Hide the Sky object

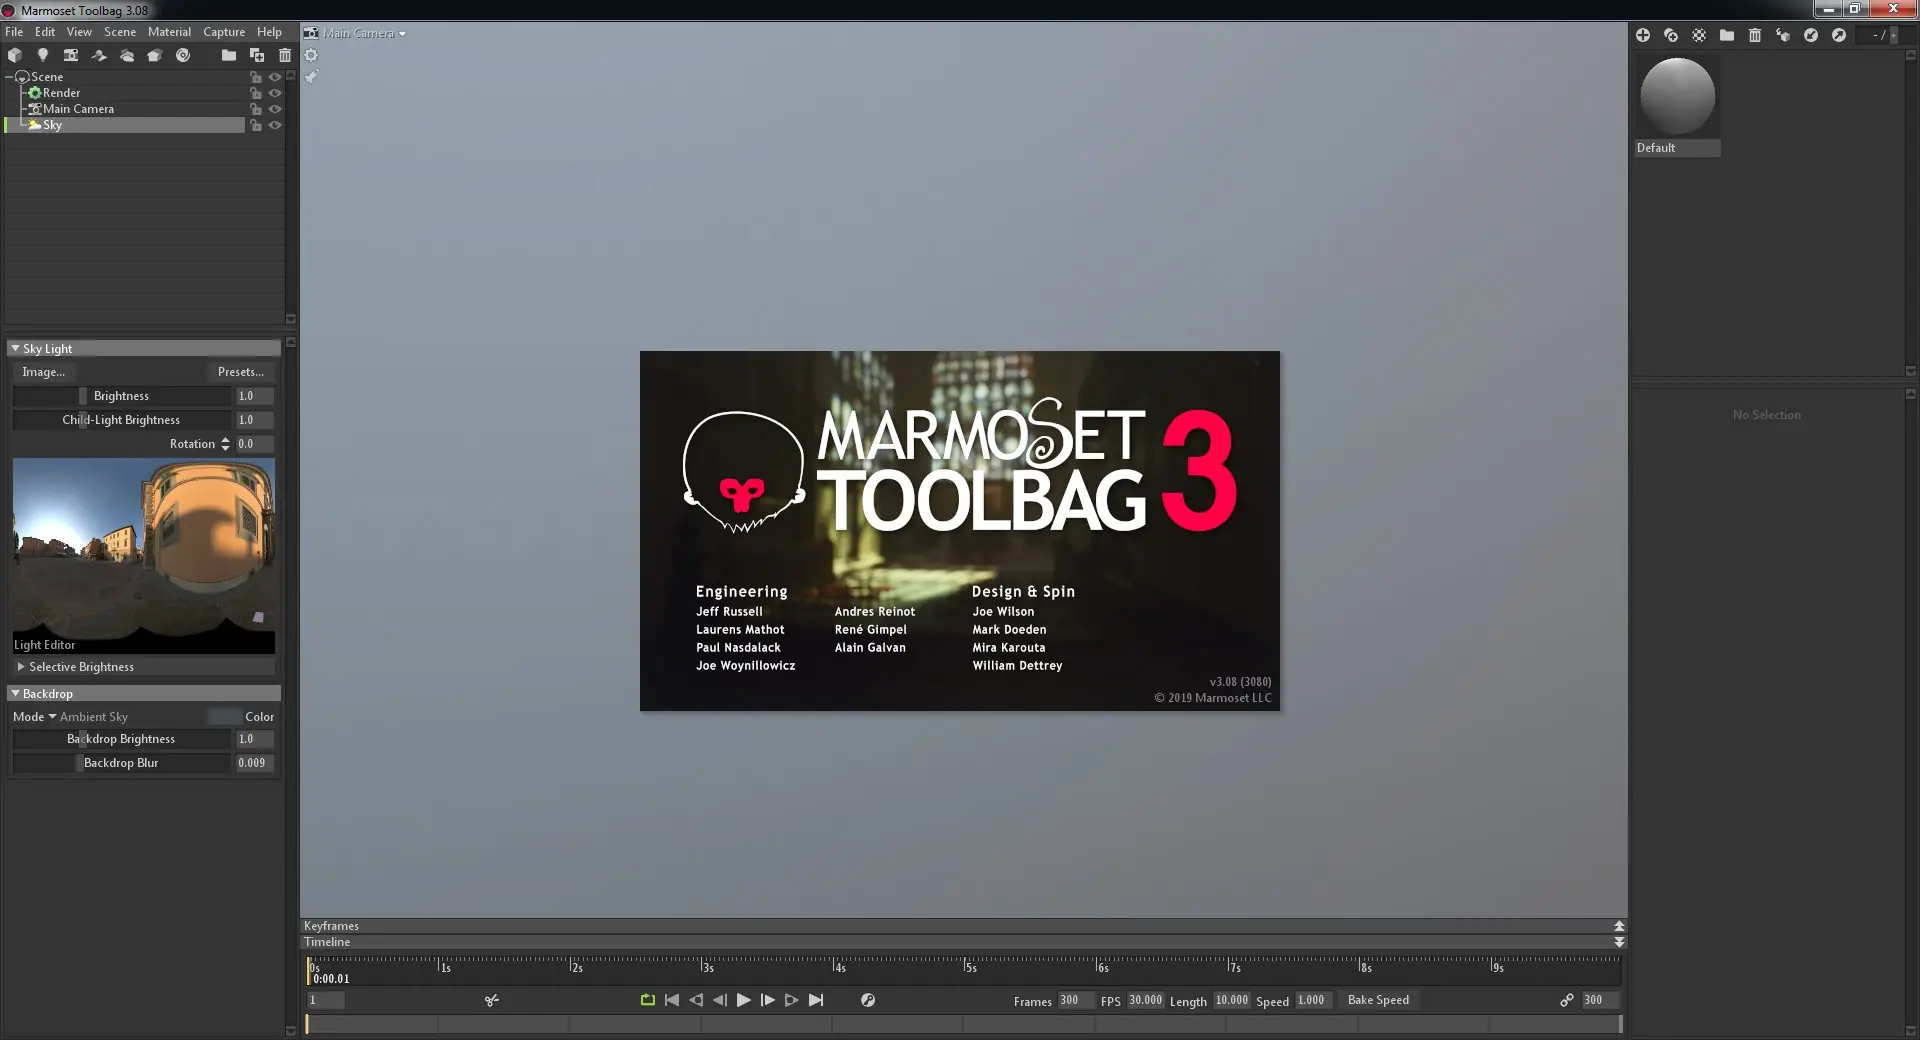[275, 125]
